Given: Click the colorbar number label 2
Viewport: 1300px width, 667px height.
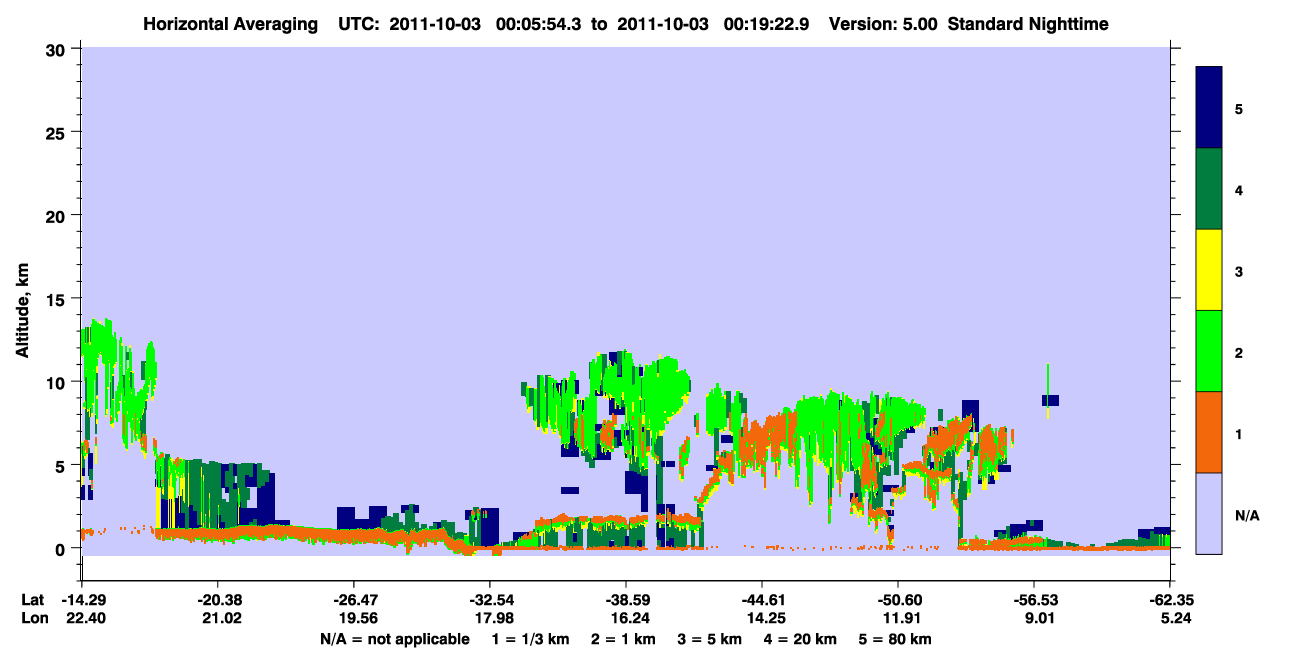Looking at the screenshot, I should (x=1239, y=351).
